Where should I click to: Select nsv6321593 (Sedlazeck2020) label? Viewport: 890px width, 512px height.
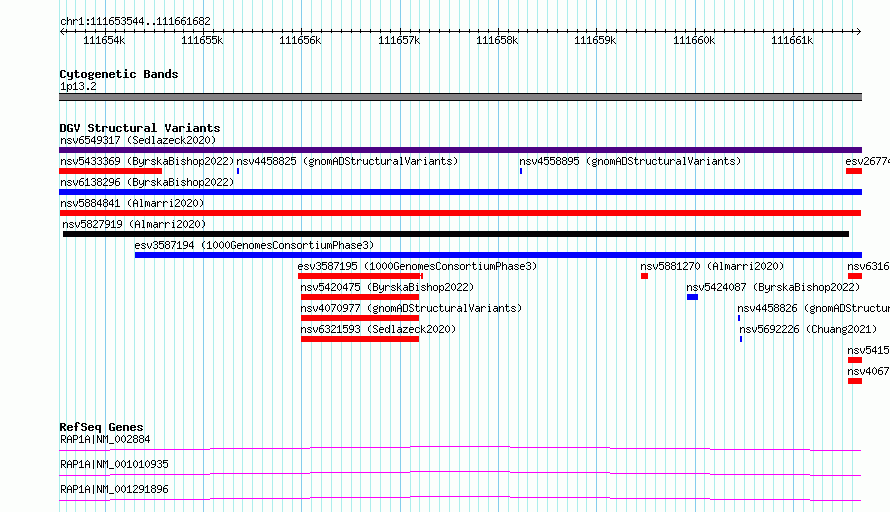[x=378, y=329]
